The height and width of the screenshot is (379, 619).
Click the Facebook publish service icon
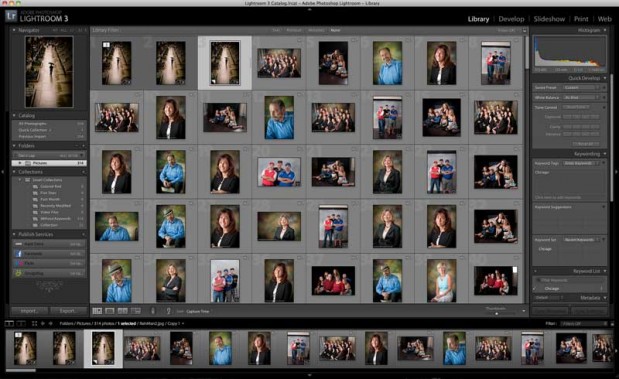[x=18, y=253]
